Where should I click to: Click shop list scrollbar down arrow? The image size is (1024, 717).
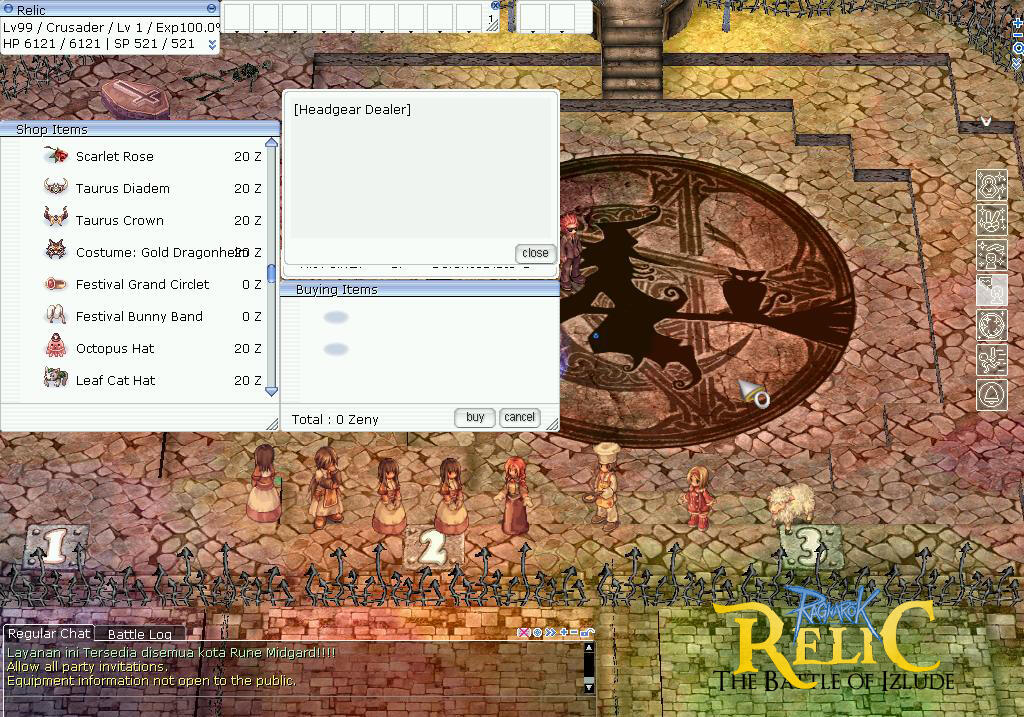coord(272,391)
